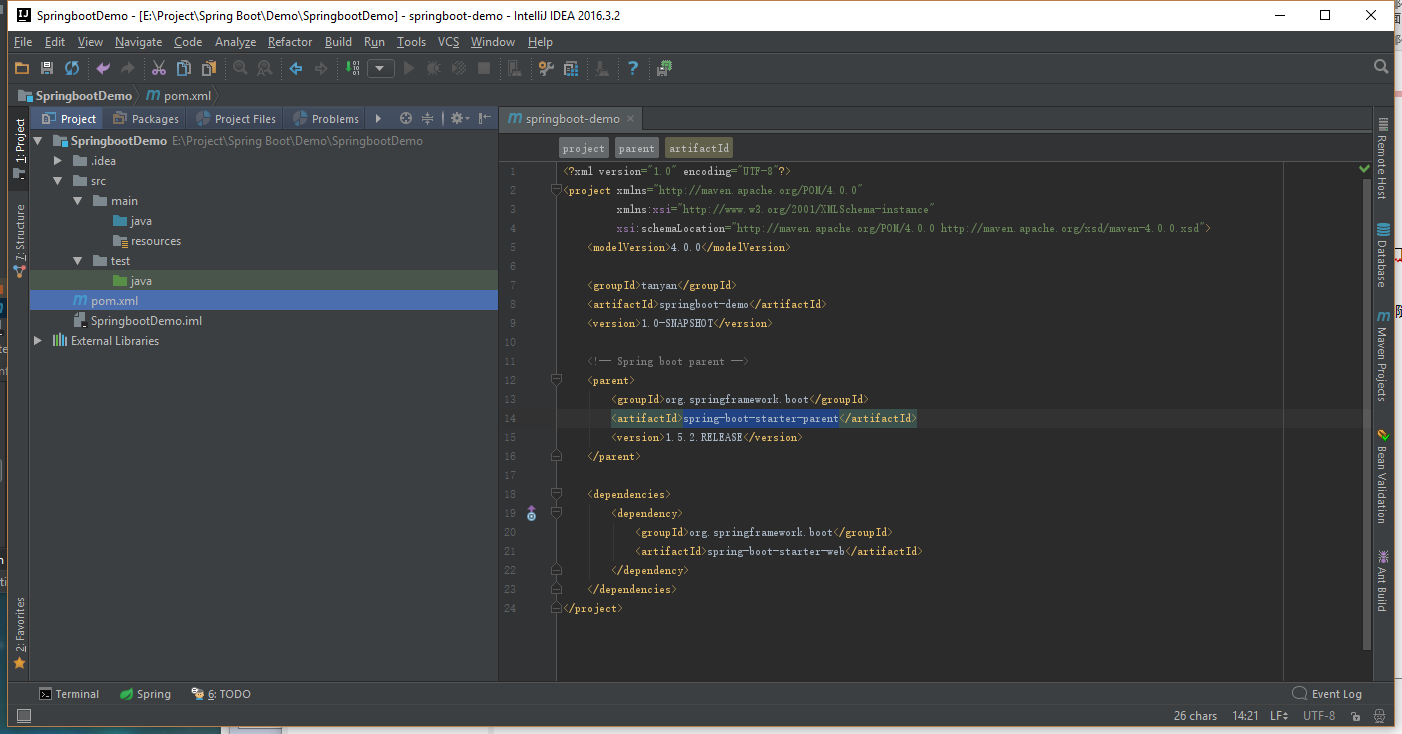Open the Event Log window
Screen dimensions: 1402x734
coord(1327,694)
